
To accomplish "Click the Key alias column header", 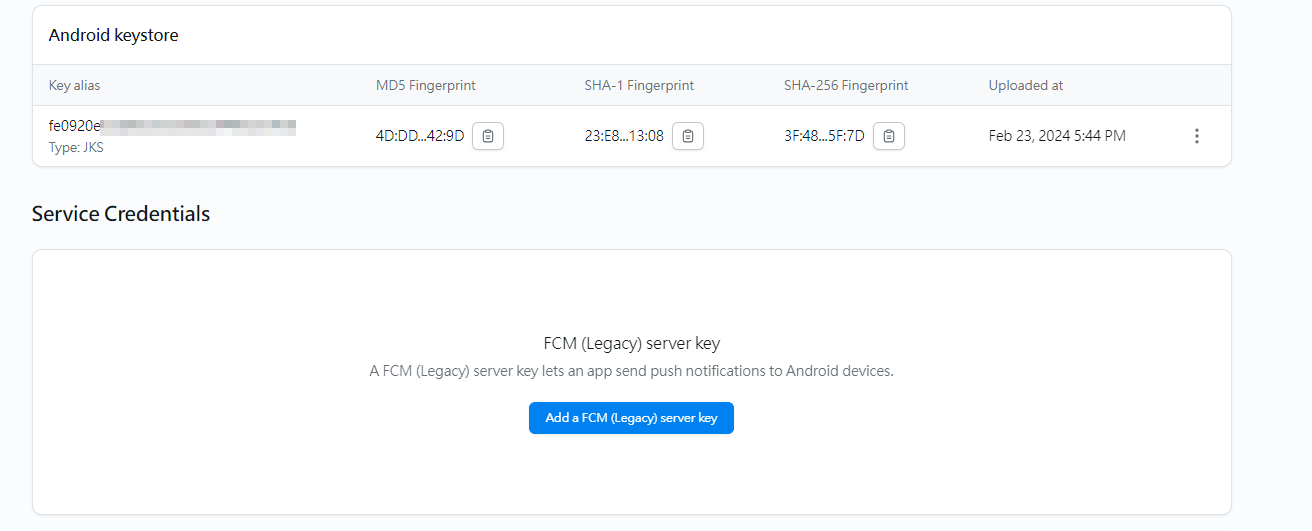I will (x=75, y=86).
